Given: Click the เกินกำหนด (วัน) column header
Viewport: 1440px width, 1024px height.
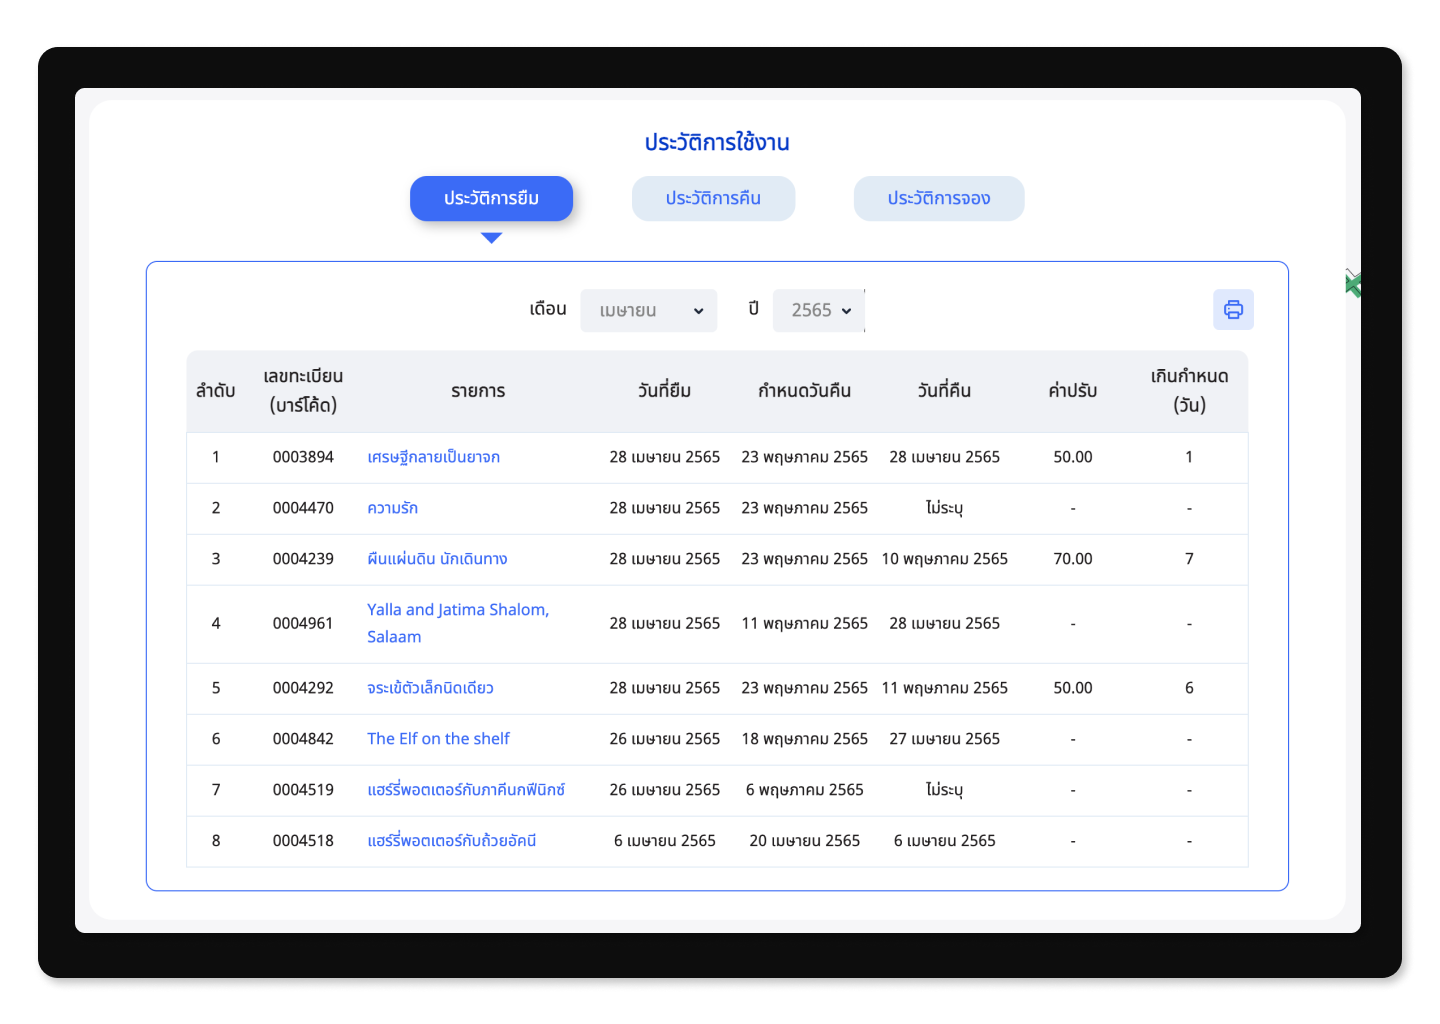Looking at the screenshot, I should pos(1189,391).
